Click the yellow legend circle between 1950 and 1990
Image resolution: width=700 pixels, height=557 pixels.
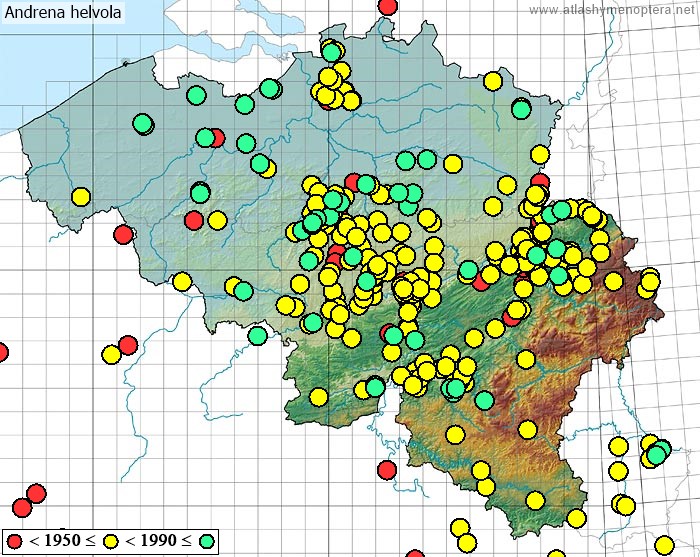pyautogui.click(x=110, y=541)
